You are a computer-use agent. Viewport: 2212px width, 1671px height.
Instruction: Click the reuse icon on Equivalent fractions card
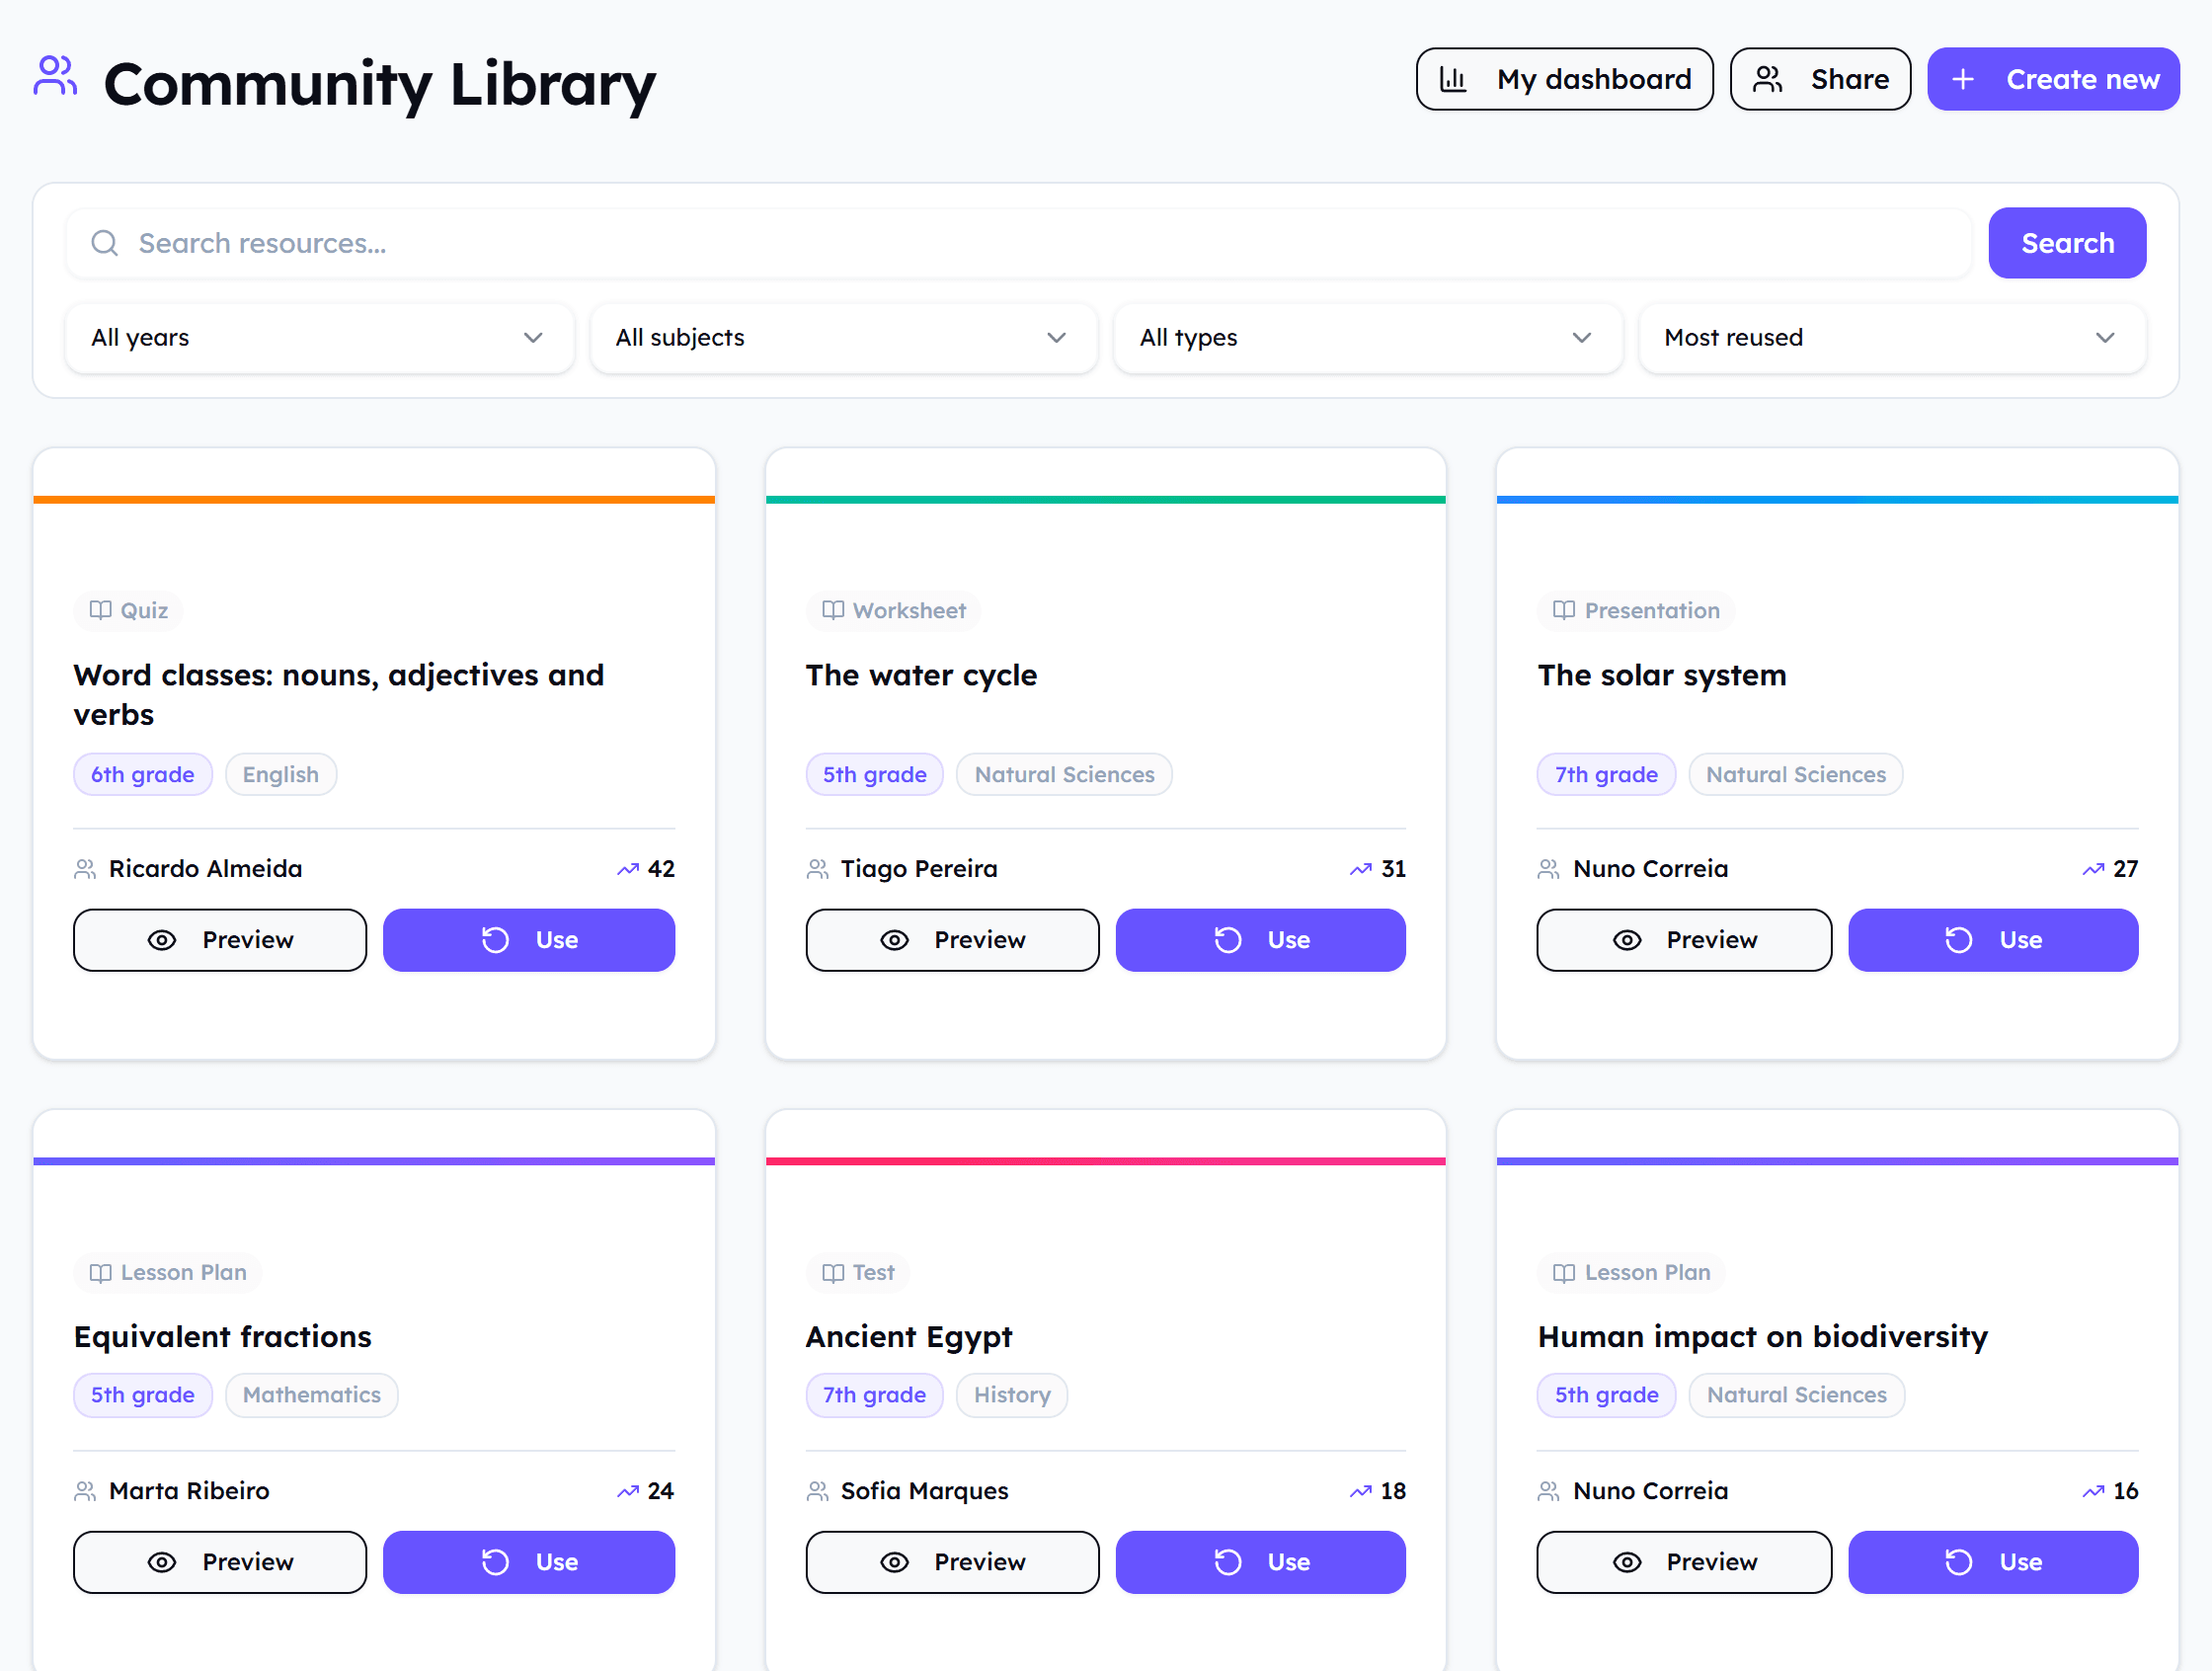point(496,1562)
